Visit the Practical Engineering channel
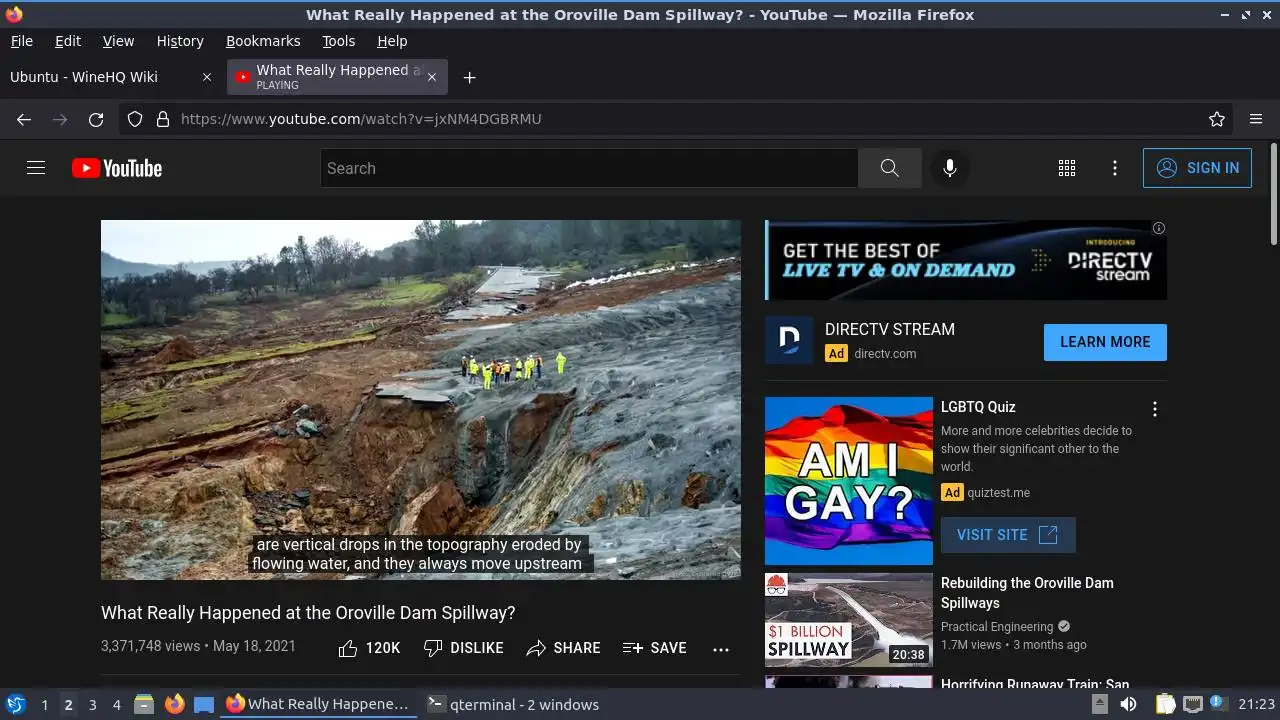This screenshot has height=720, width=1280. point(997,627)
